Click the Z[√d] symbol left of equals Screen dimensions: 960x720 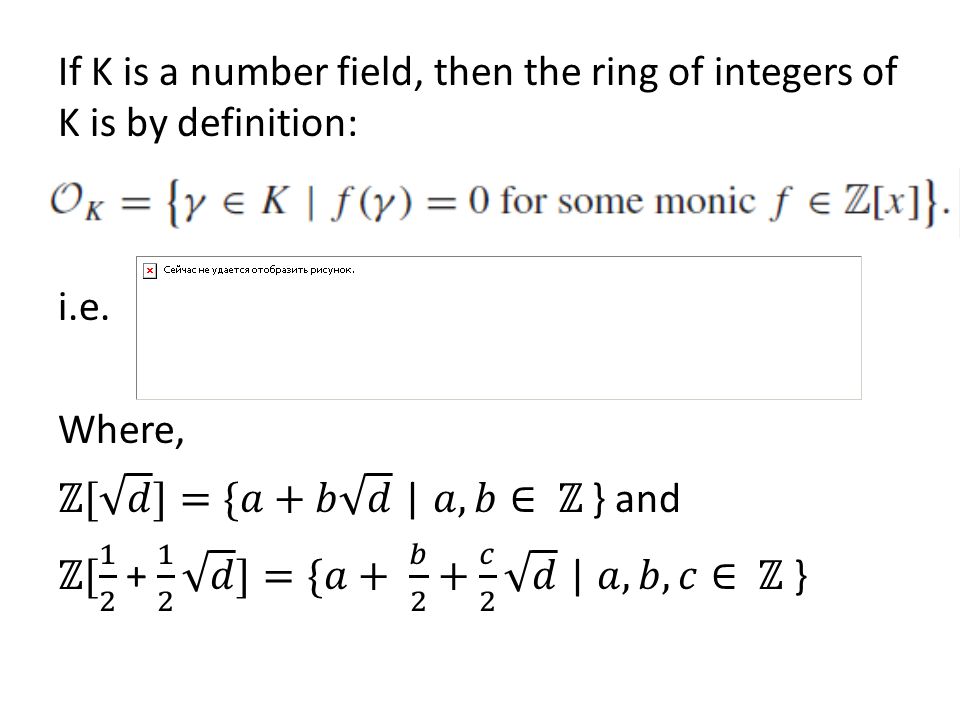pyautogui.click(x=112, y=497)
